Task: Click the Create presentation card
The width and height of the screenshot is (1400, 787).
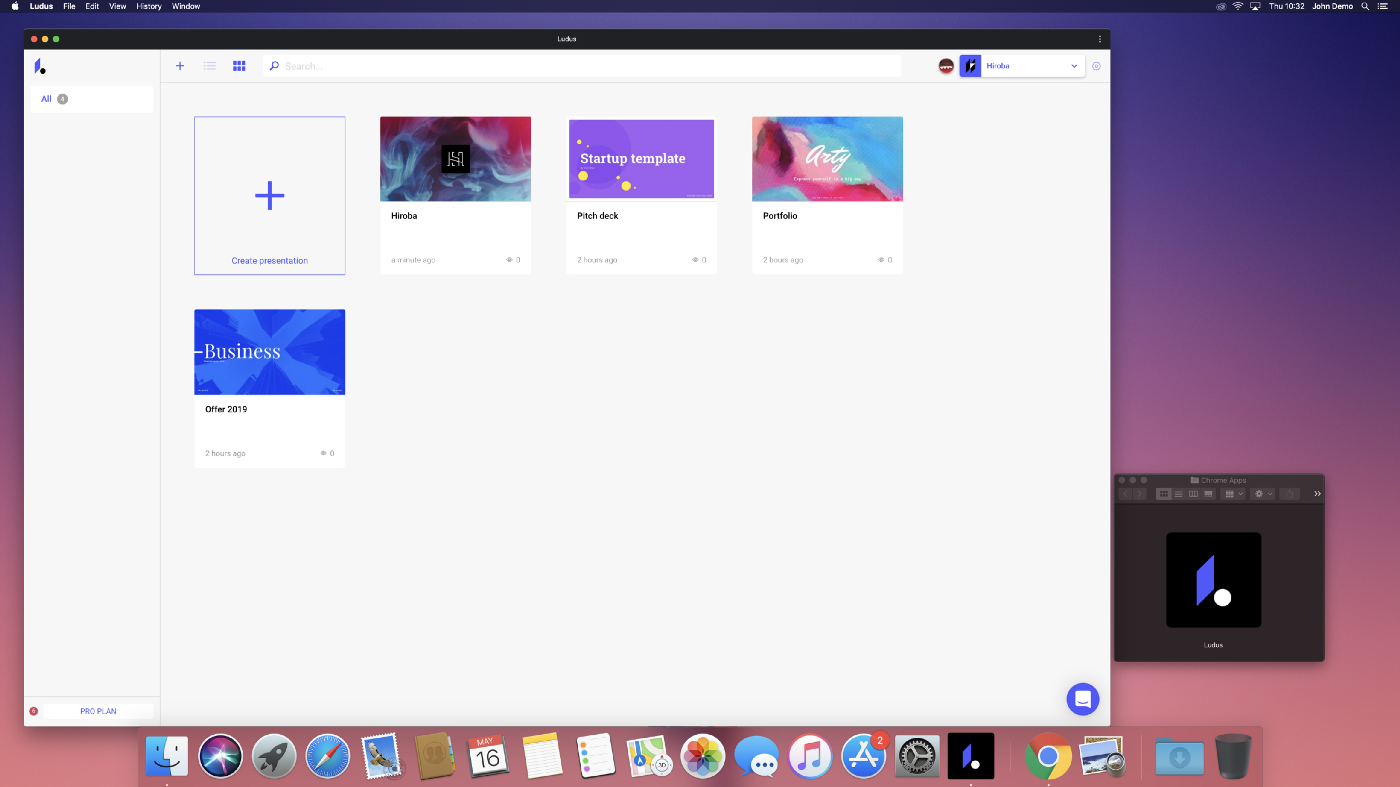Action: click(270, 196)
